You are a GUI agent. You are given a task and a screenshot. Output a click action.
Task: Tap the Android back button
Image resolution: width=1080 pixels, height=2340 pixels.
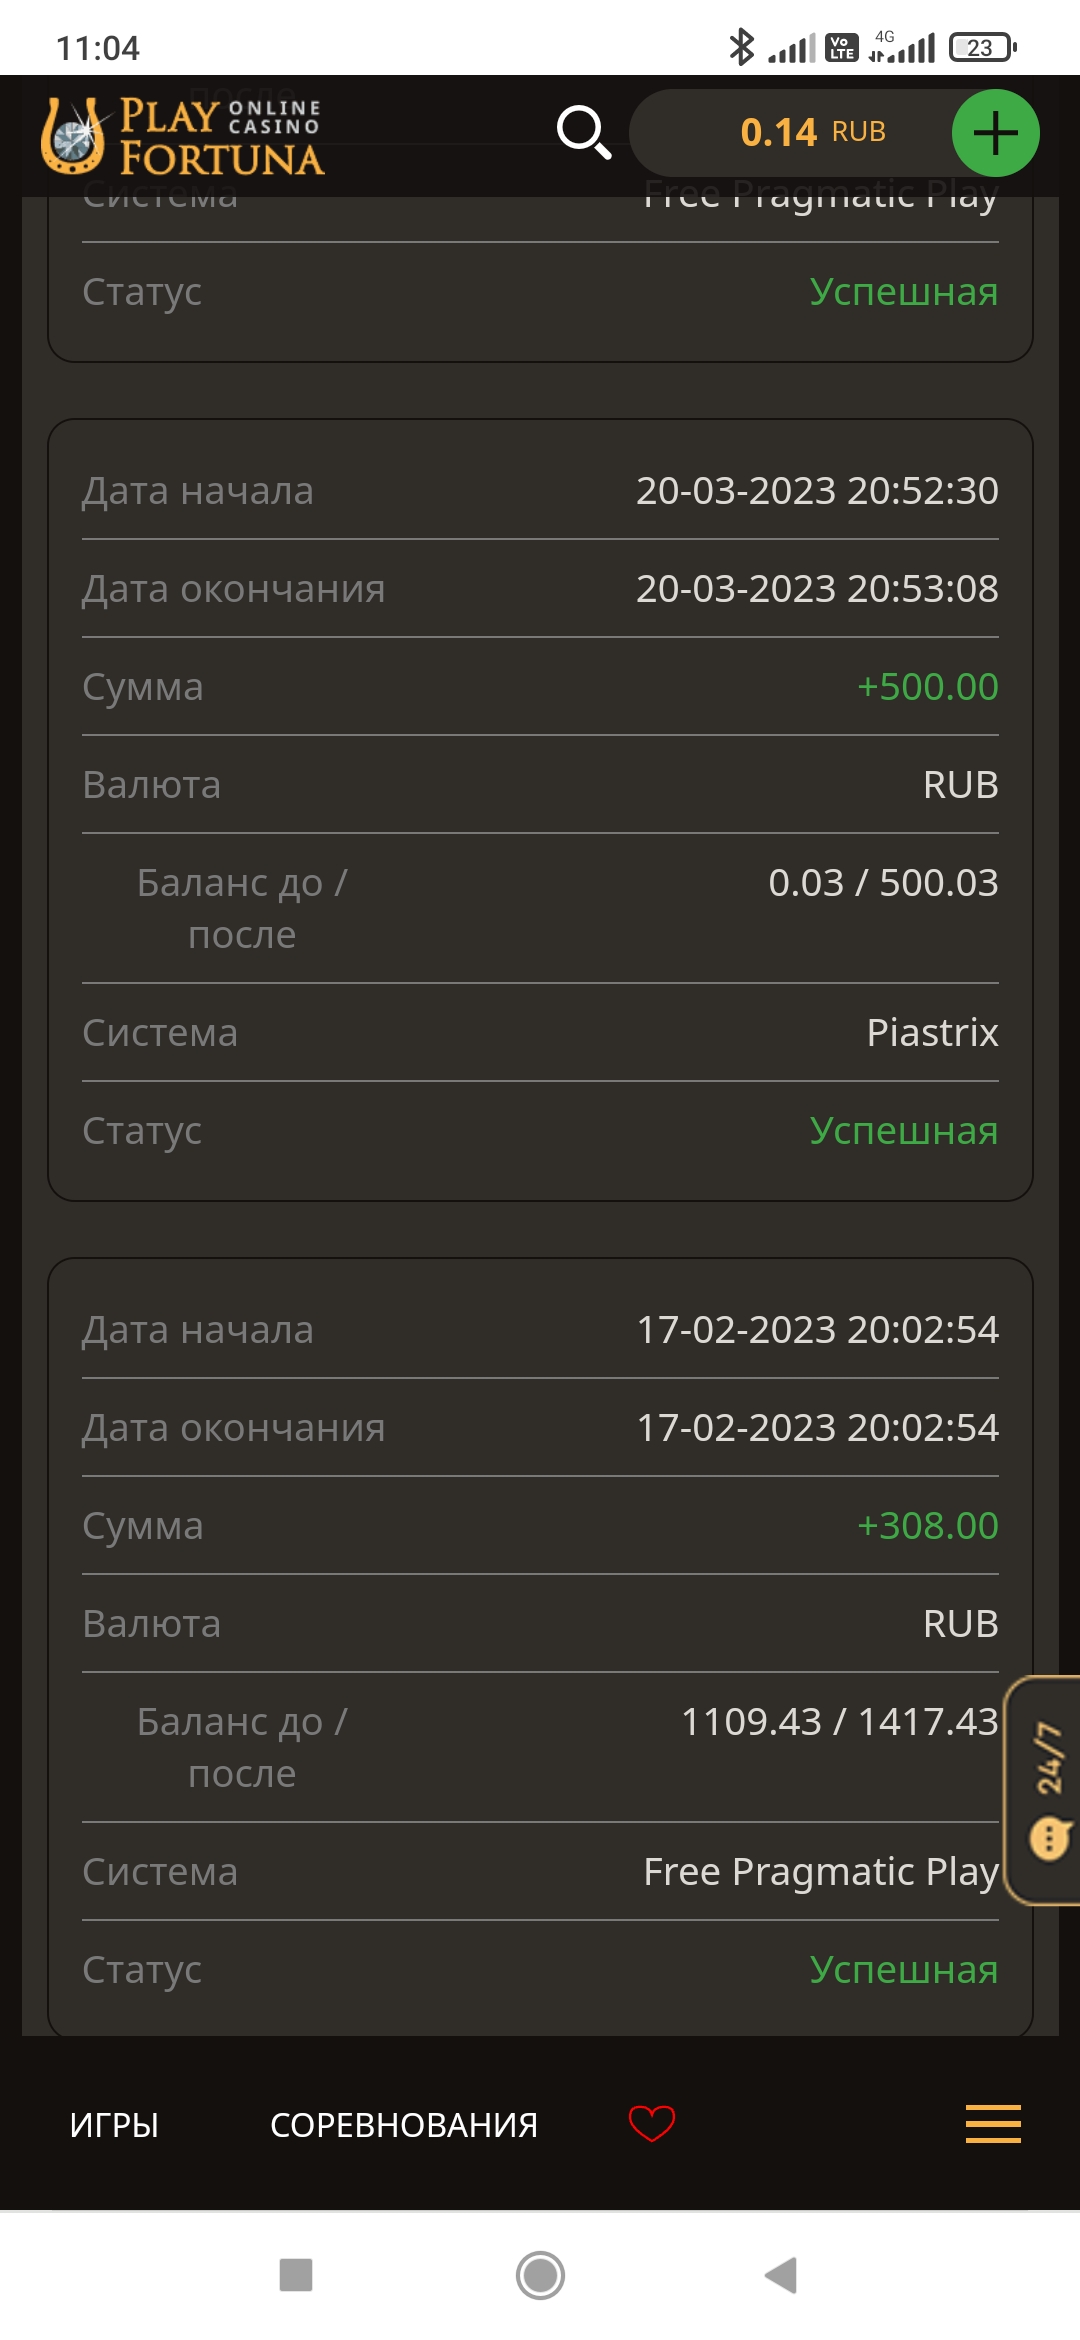pyautogui.click(x=781, y=2275)
